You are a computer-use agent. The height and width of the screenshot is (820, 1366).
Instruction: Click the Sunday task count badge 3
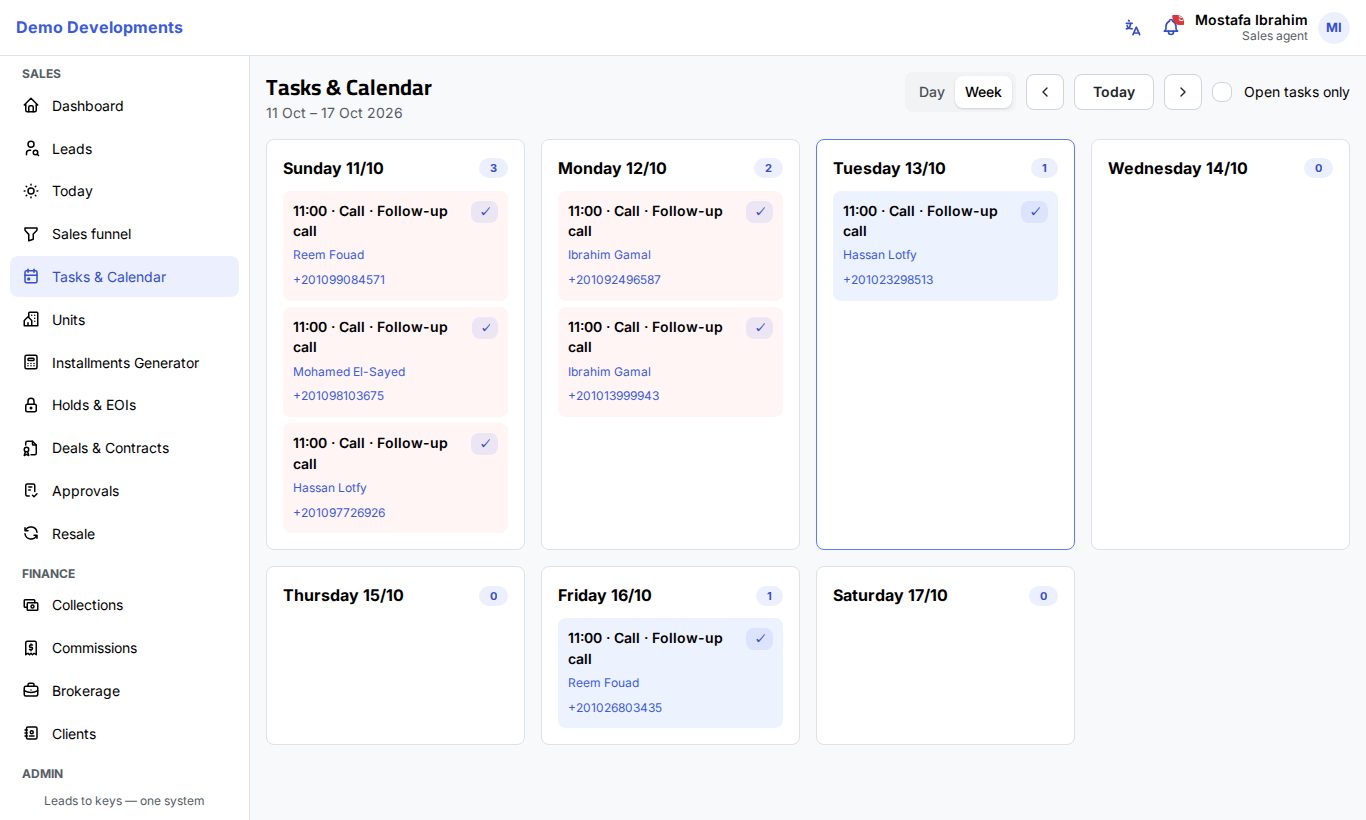(x=493, y=168)
